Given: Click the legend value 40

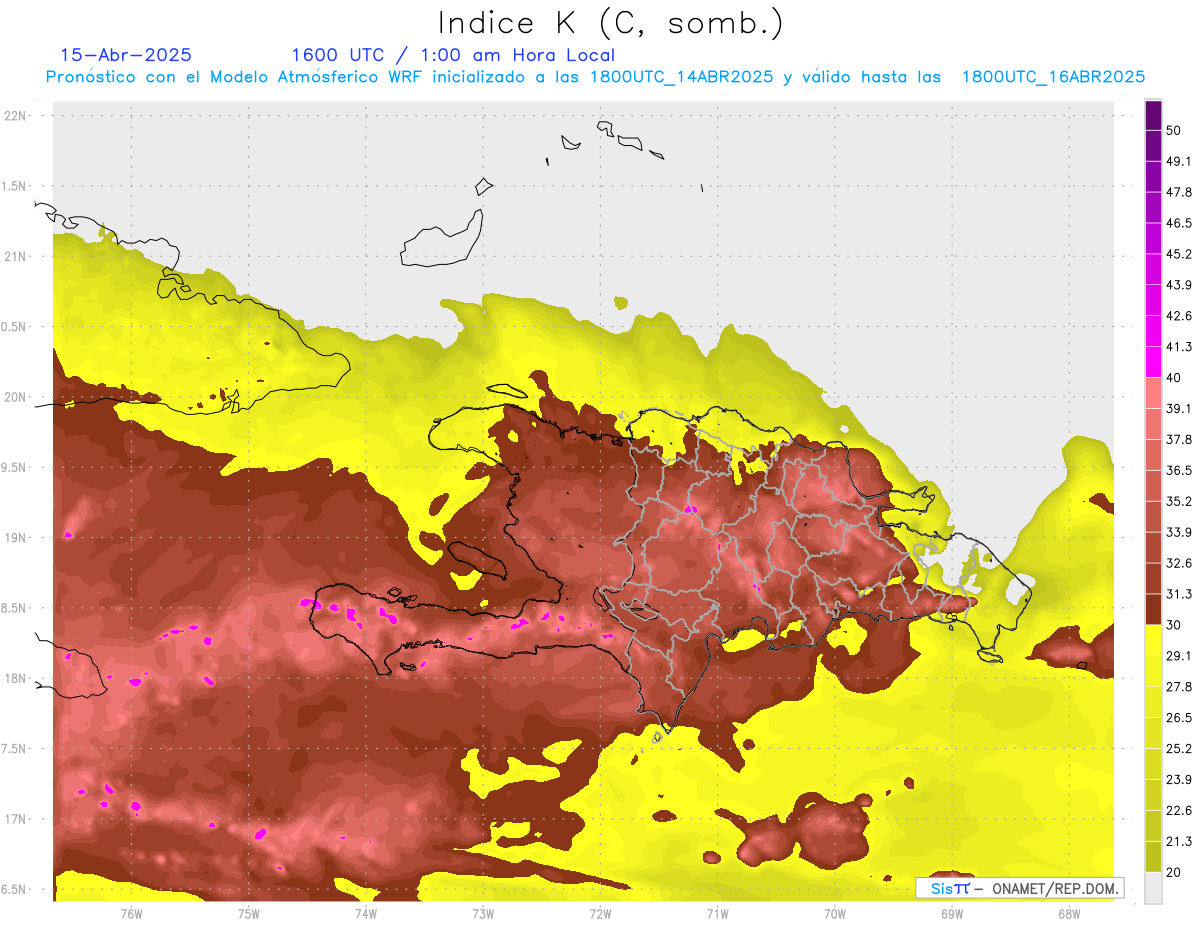Looking at the screenshot, I should click(1174, 378).
